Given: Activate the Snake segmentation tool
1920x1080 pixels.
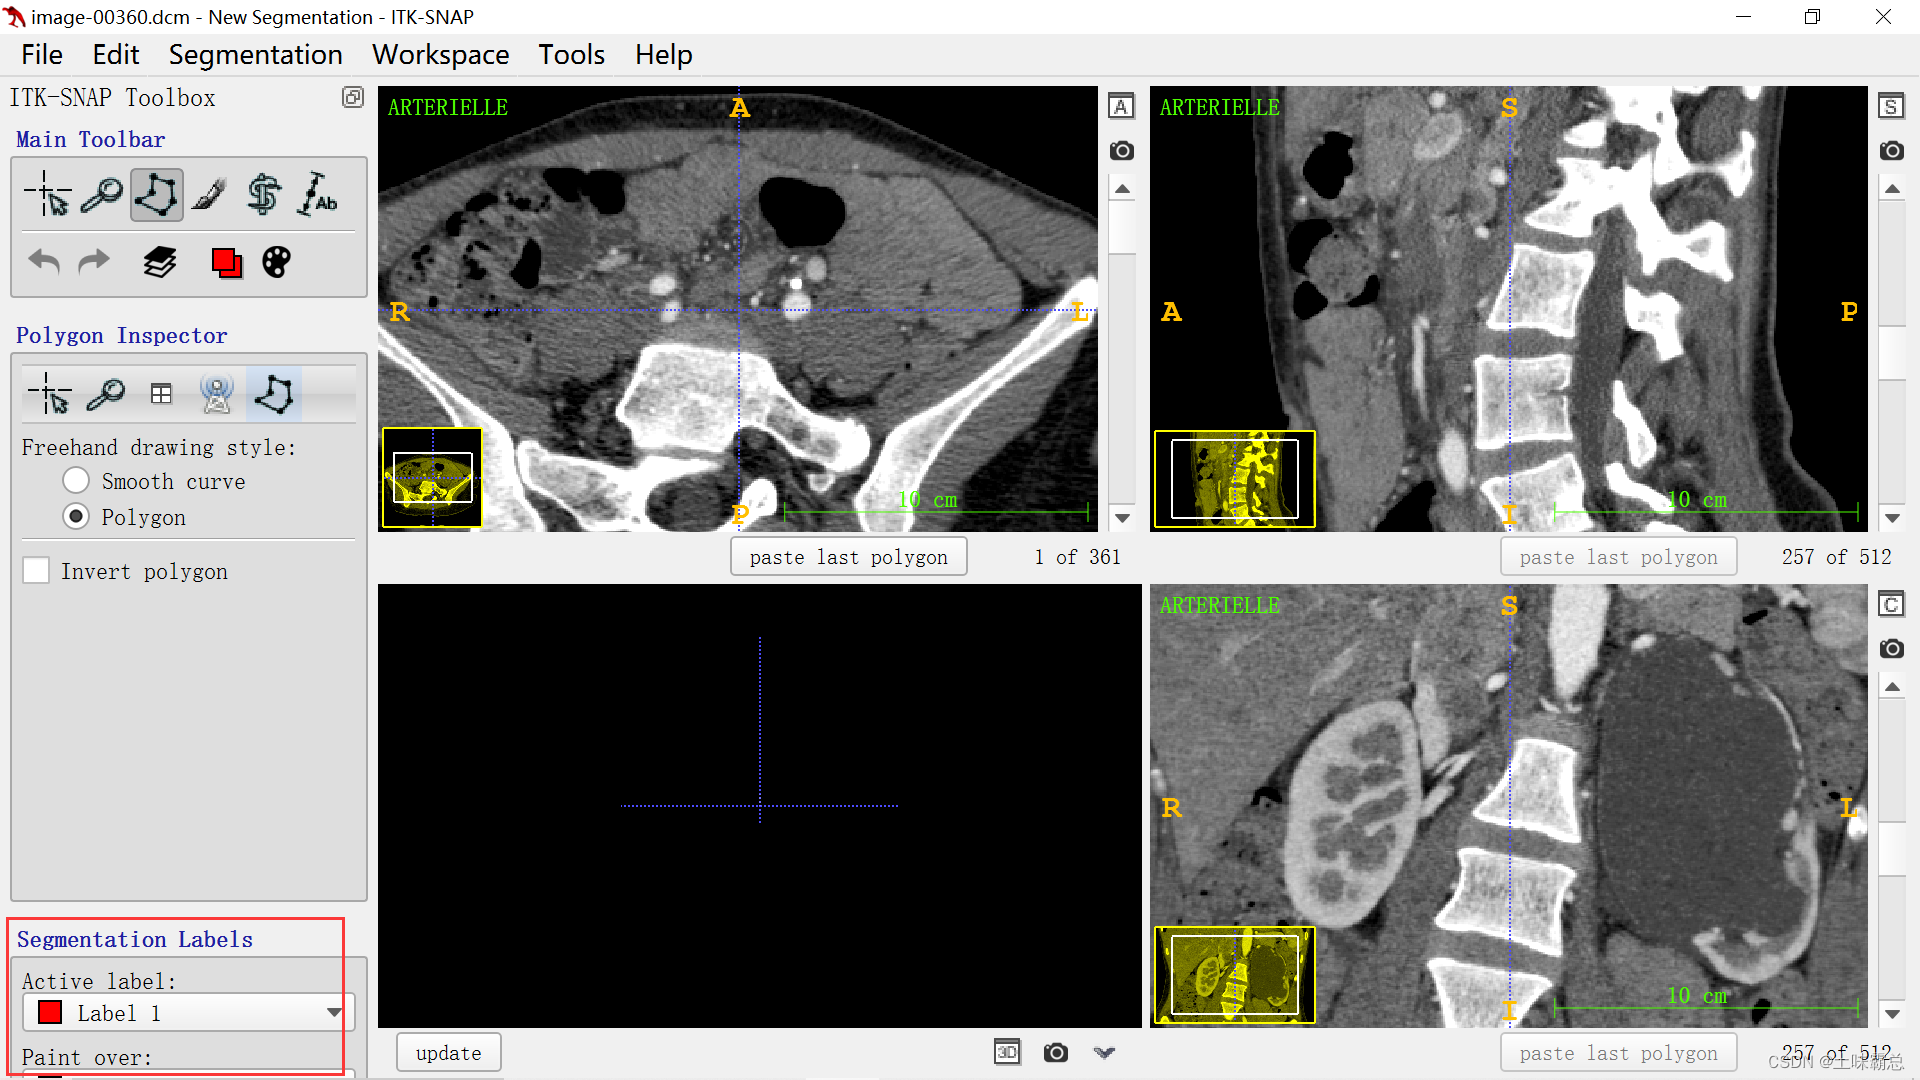Looking at the screenshot, I should pyautogui.click(x=264, y=194).
